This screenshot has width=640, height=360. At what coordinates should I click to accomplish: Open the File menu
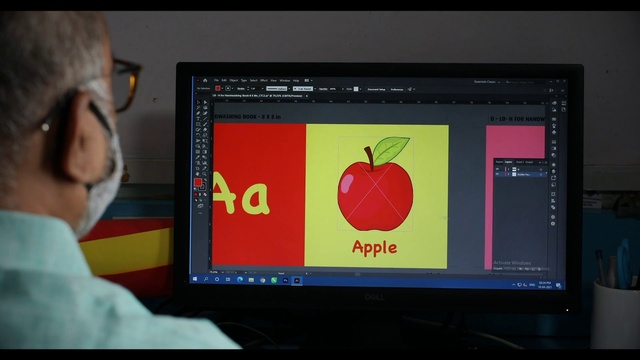point(216,80)
